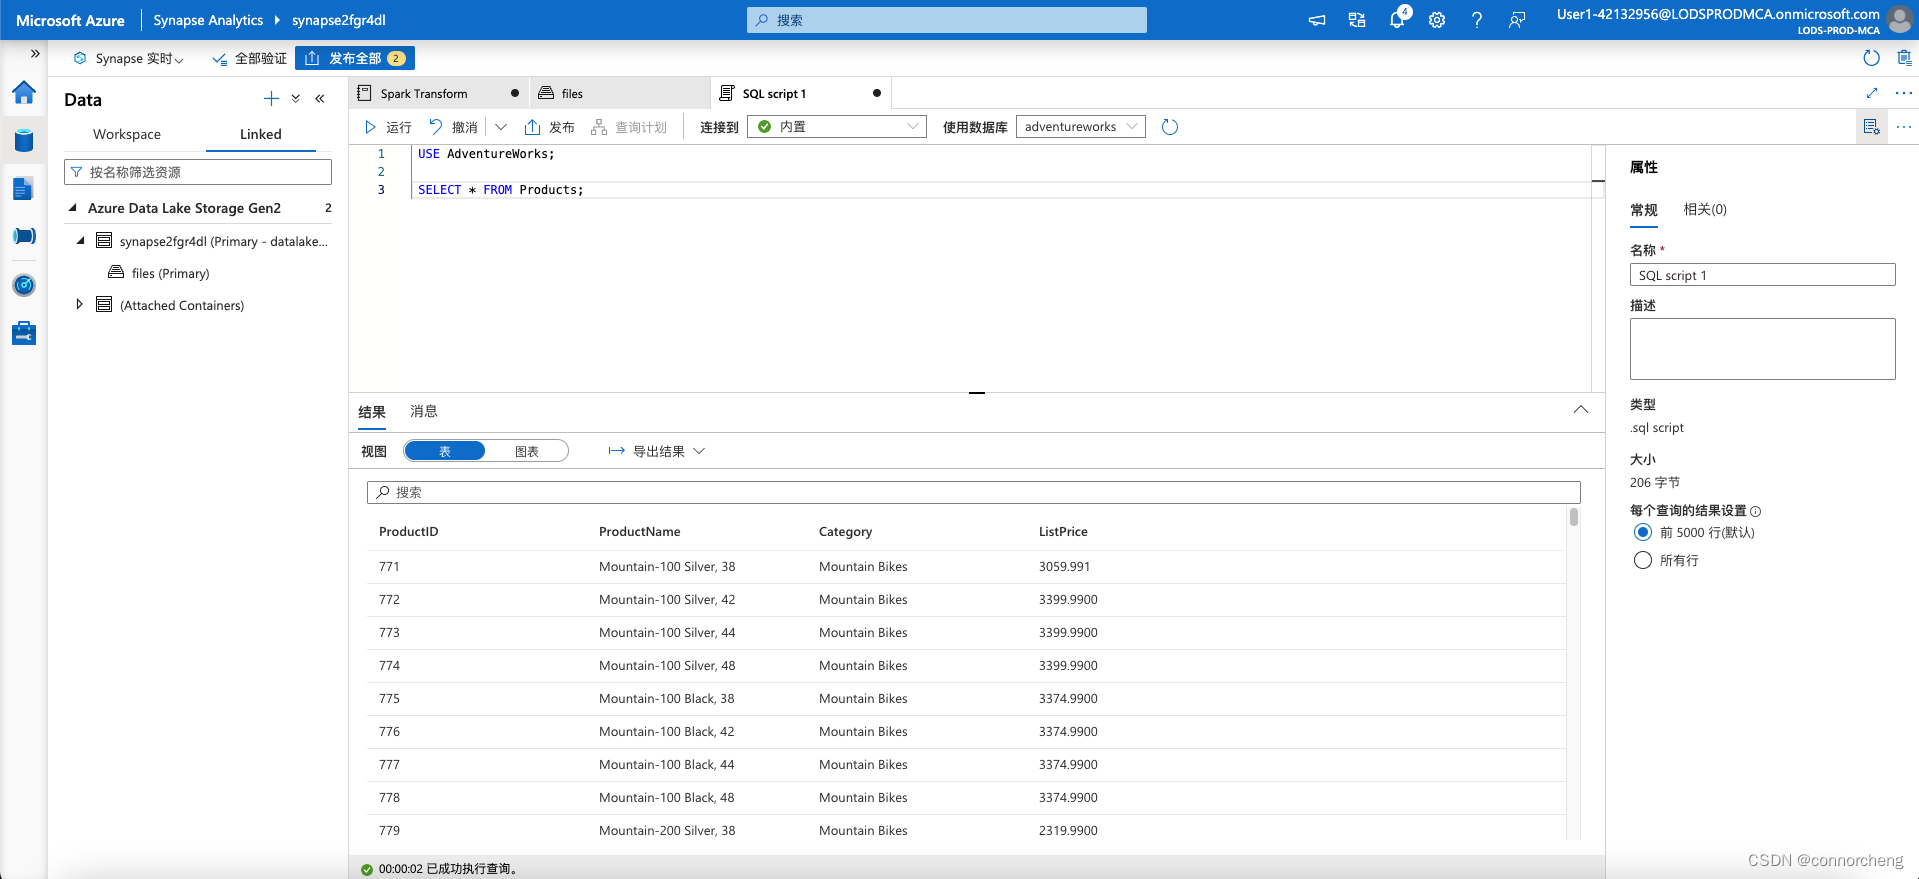Open the Develop hub document icon
This screenshot has width=1919, height=879.
click(x=24, y=188)
